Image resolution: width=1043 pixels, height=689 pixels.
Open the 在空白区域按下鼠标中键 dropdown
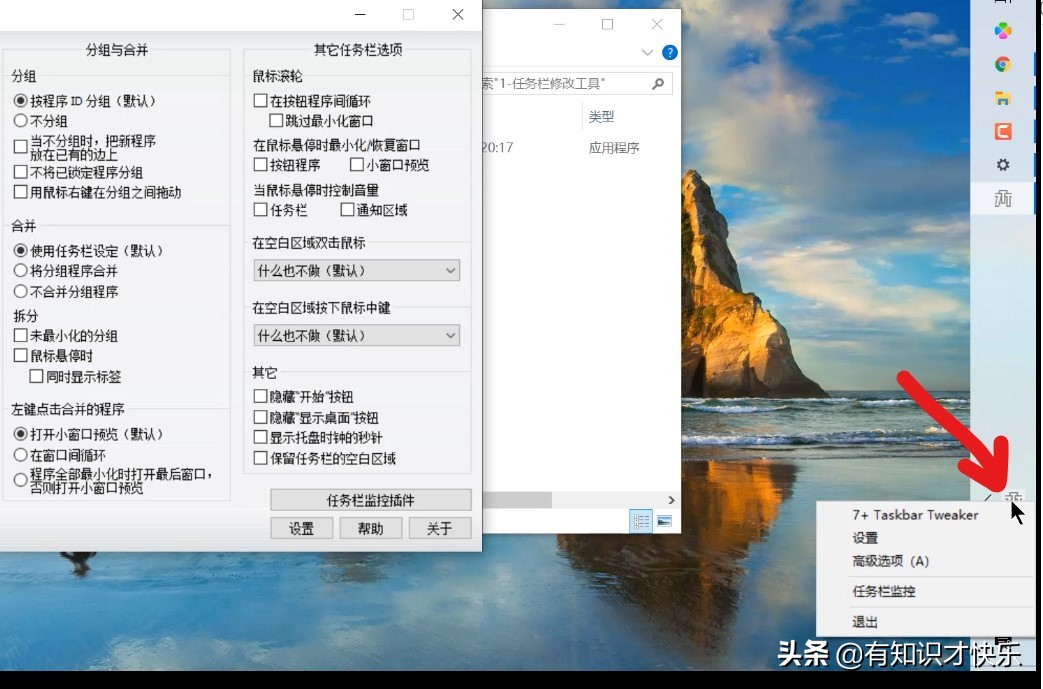tap(357, 335)
